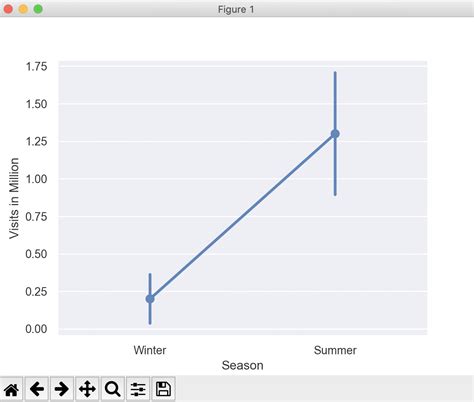Click the Summer data point marker
Viewport: 474px width, 402px height.
[335, 134]
